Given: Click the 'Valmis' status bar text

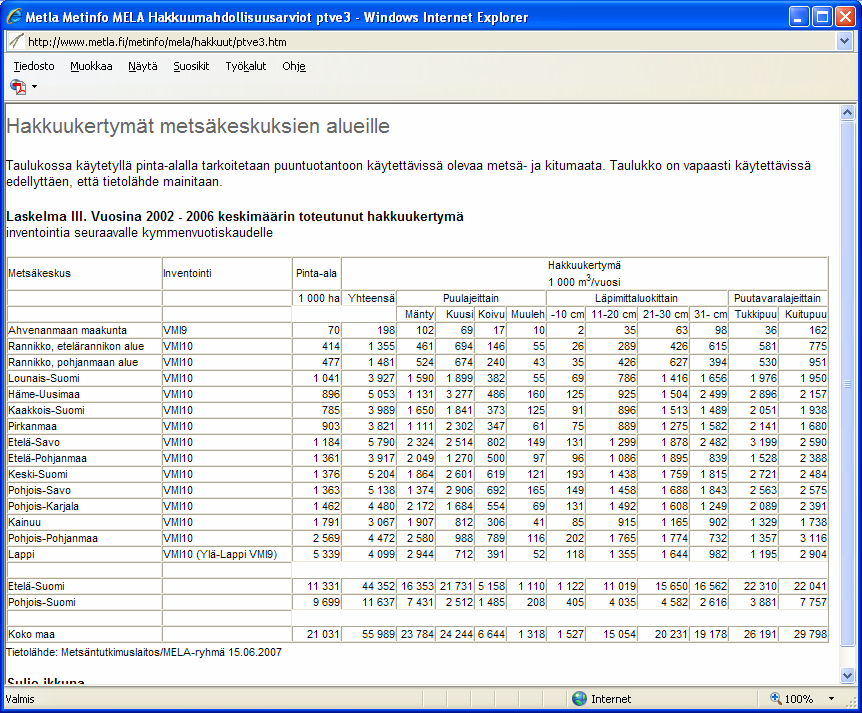Looking at the screenshot, I should tap(20, 699).
